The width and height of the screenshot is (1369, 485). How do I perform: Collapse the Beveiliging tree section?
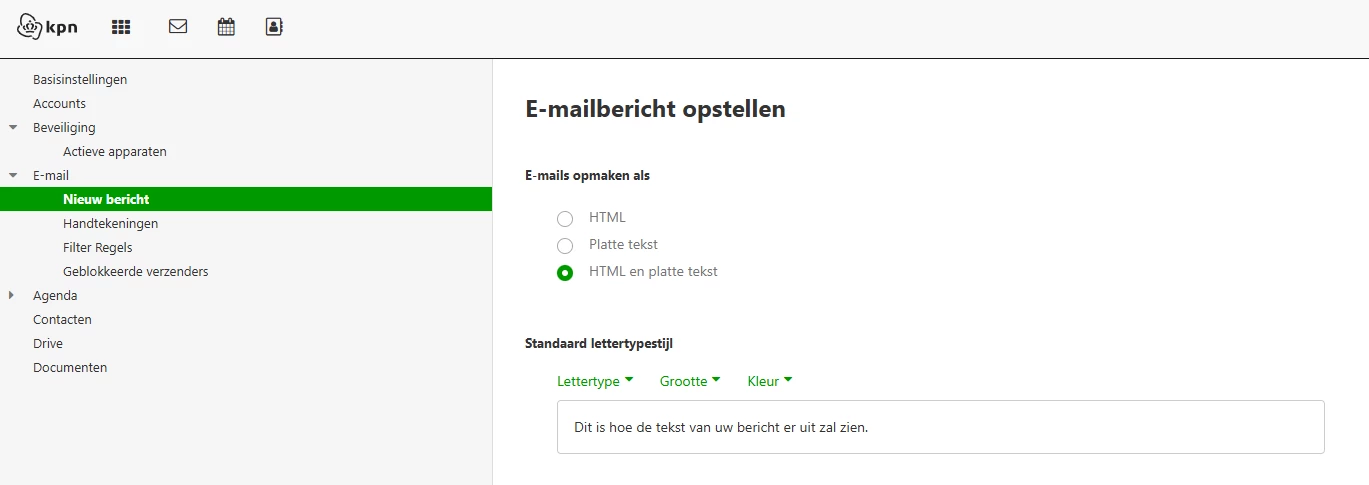click(13, 128)
